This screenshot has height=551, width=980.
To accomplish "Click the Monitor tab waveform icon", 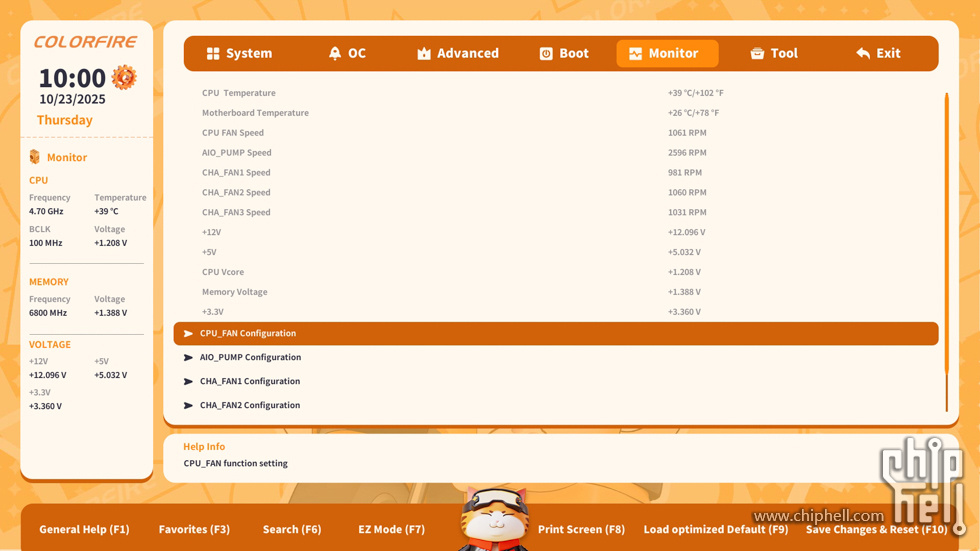I will (x=635, y=54).
